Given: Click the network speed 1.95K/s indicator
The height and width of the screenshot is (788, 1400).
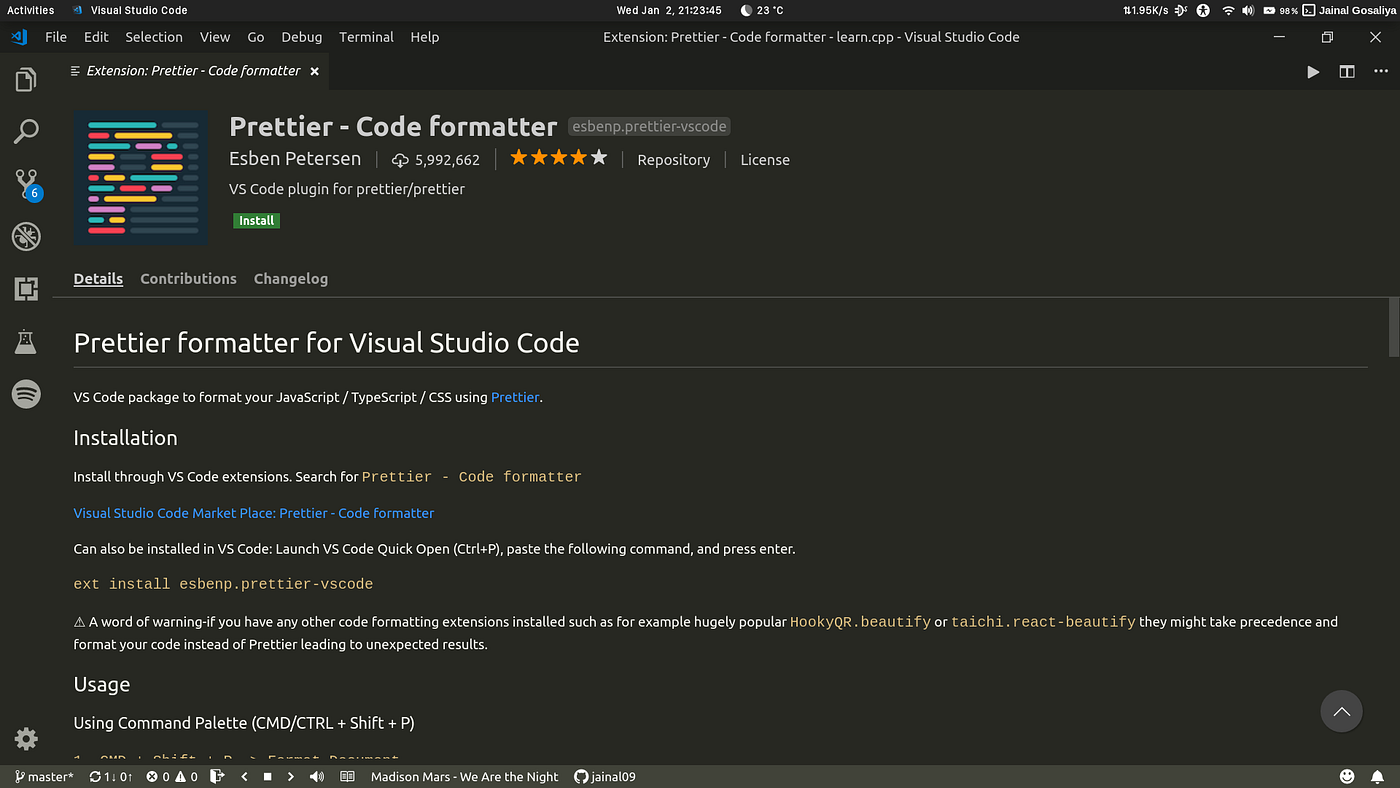Looking at the screenshot, I should click(1148, 10).
